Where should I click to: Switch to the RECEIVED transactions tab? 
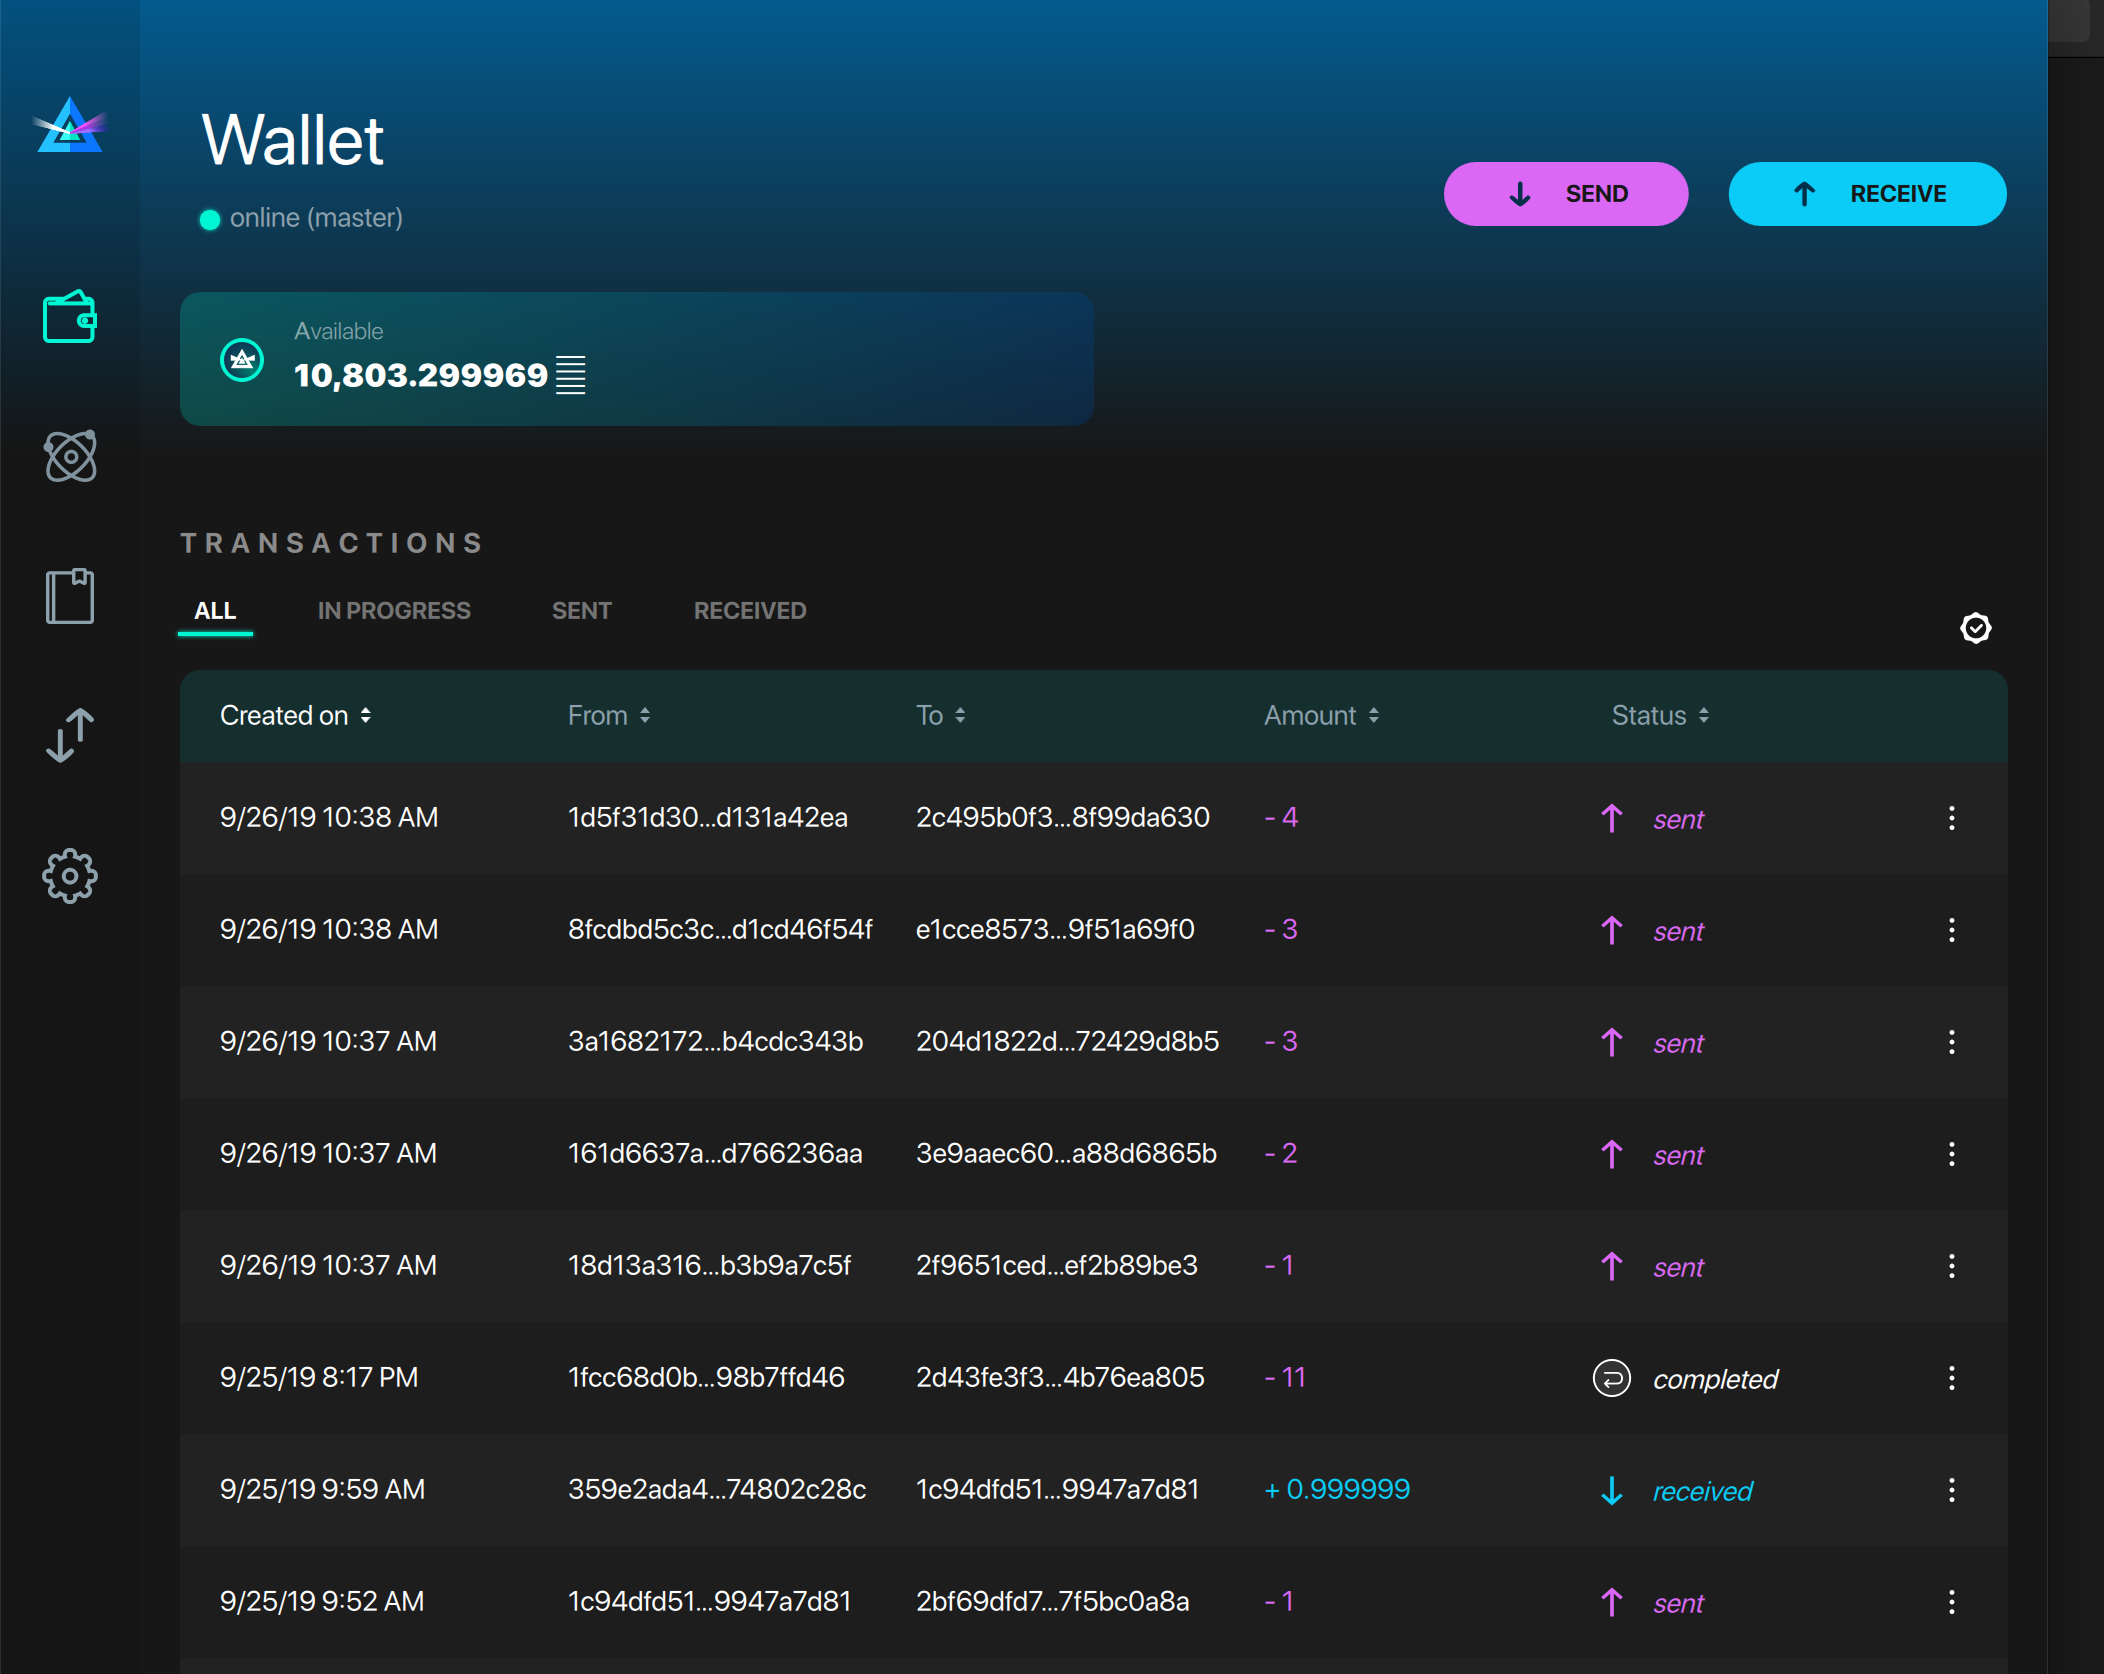click(749, 610)
